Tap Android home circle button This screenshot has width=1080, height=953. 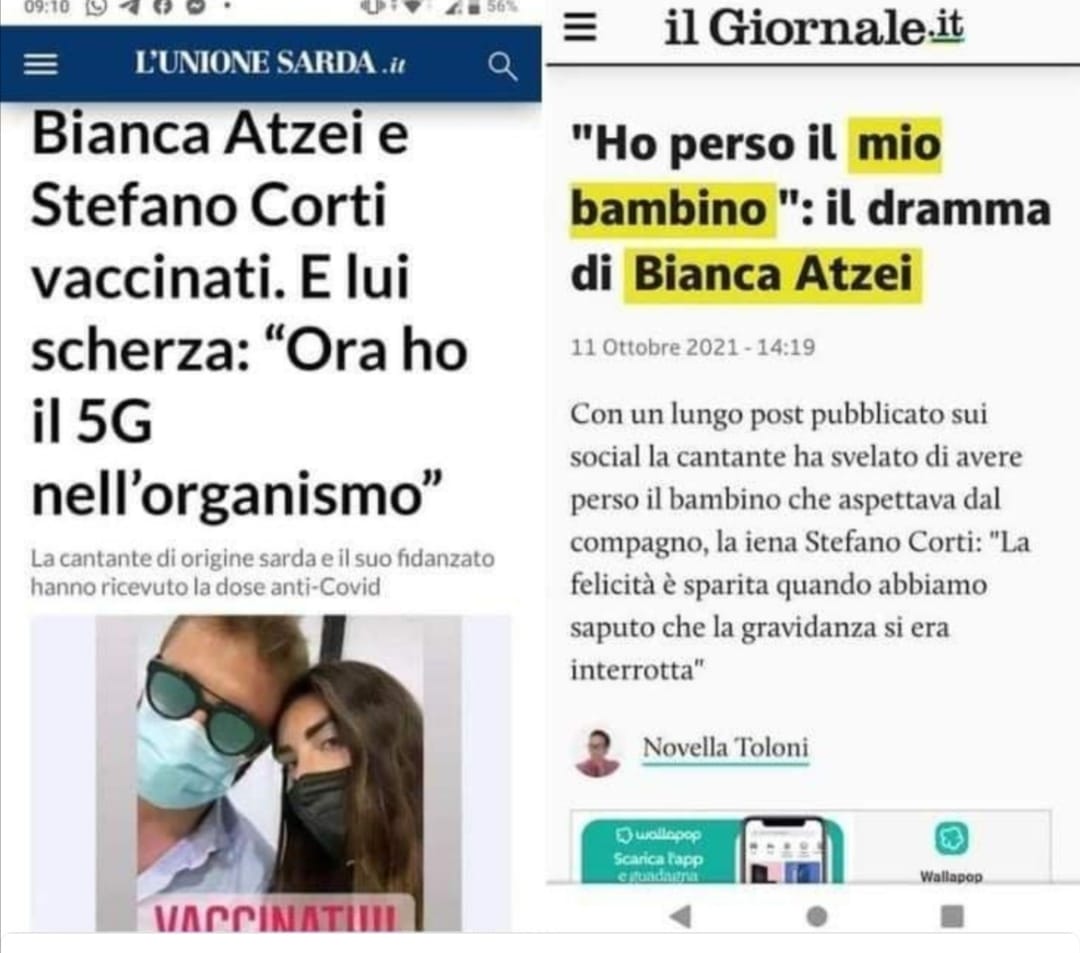(x=816, y=917)
